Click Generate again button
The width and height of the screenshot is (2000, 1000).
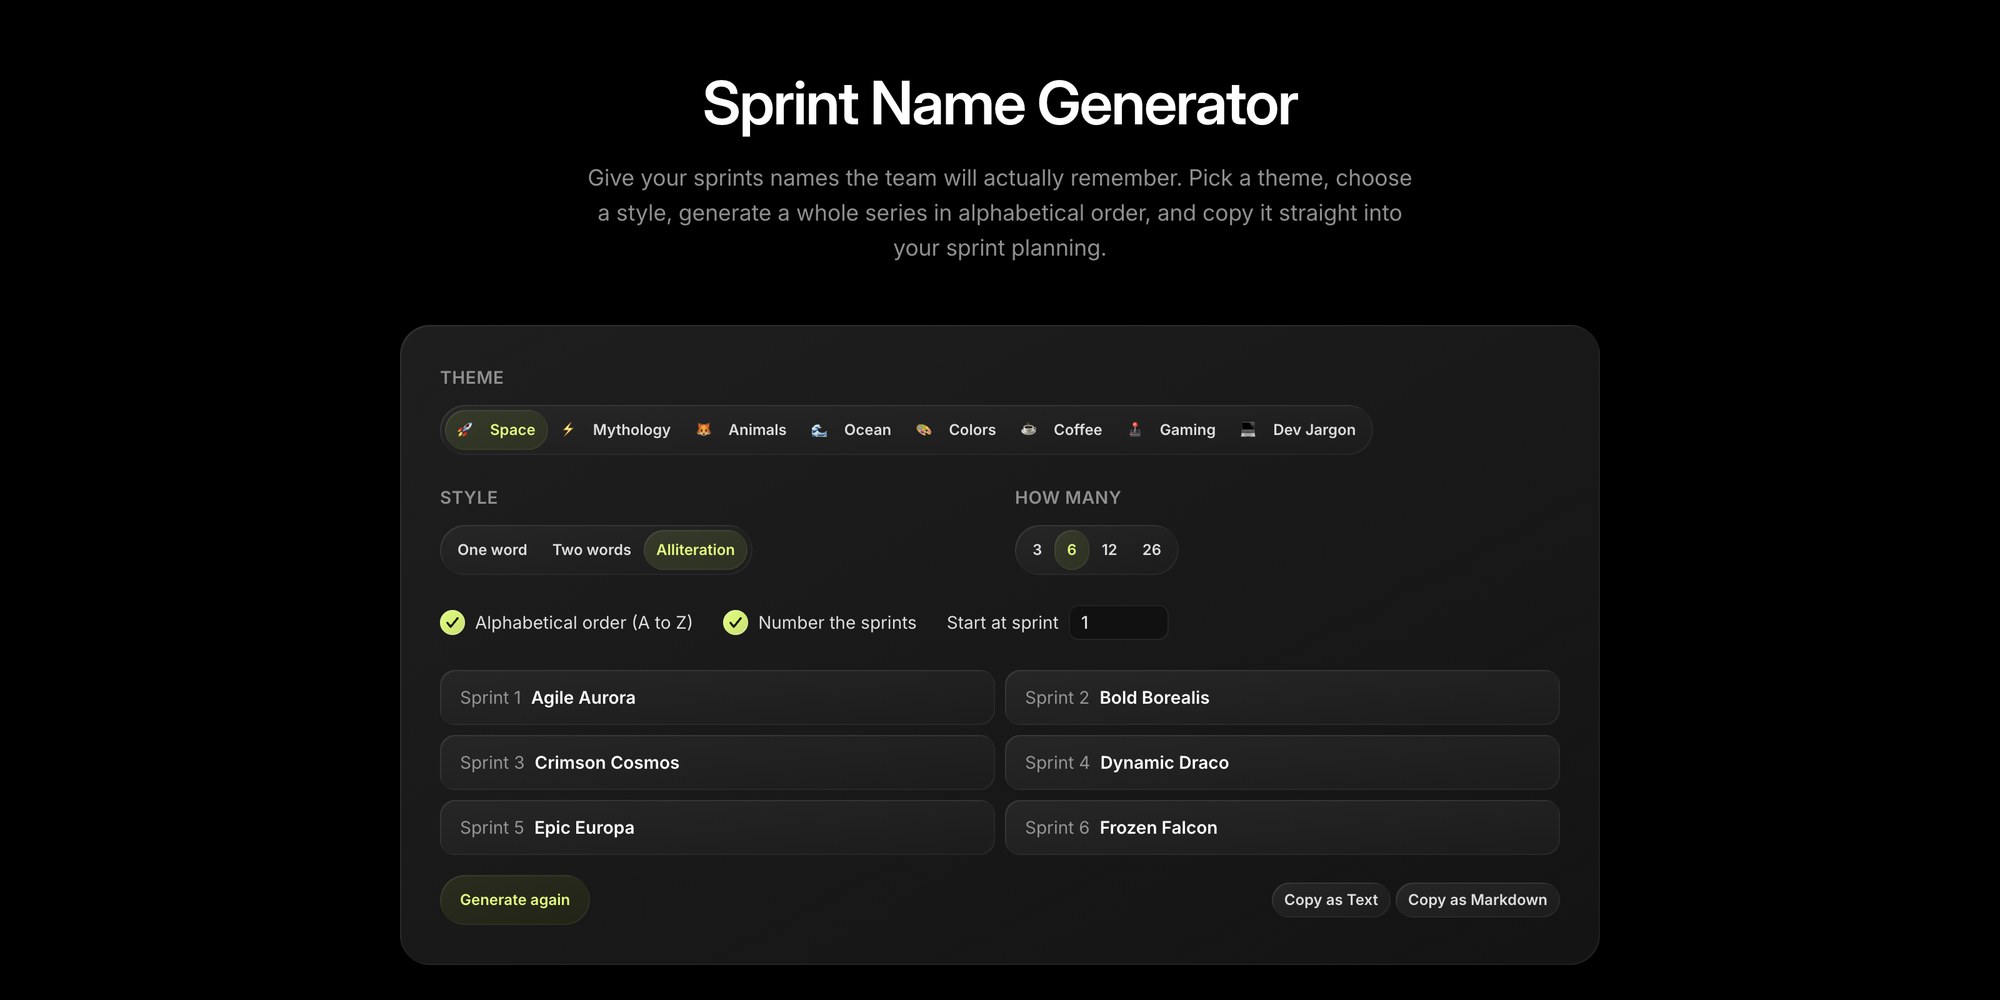pyautogui.click(x=515, y=900)
